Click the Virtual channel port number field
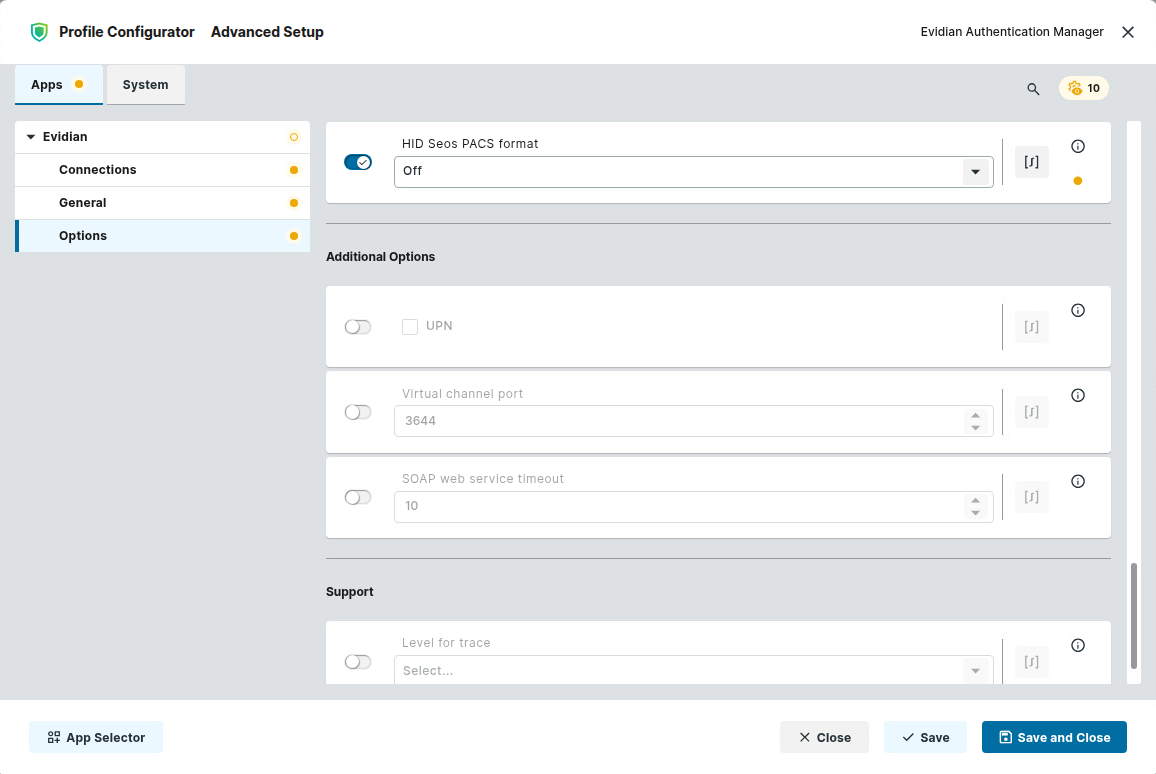This screenshot has width=1156, height=774. pyautogui.click(x=693, y=421)
